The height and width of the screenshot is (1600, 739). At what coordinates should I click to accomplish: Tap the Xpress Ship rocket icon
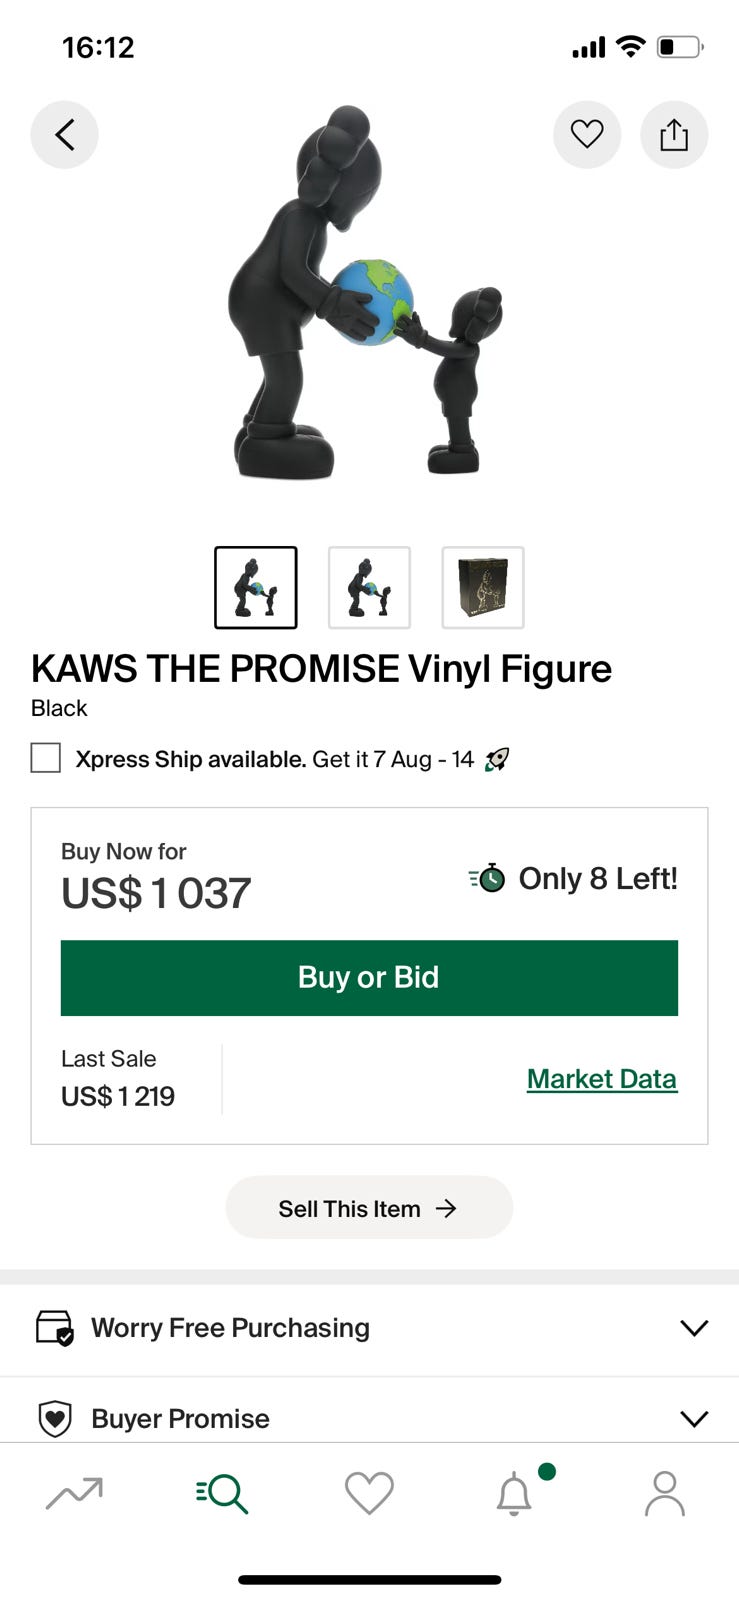497,760
